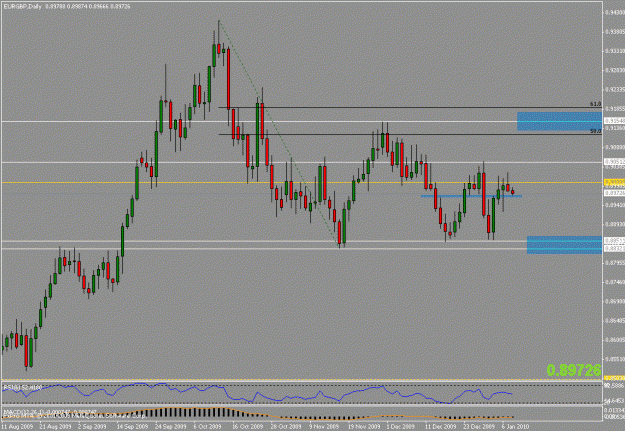The image size is (625, 431).
Task: Click the 19 Nov 2009 date on time axis
Action: [x=363, y=426]
